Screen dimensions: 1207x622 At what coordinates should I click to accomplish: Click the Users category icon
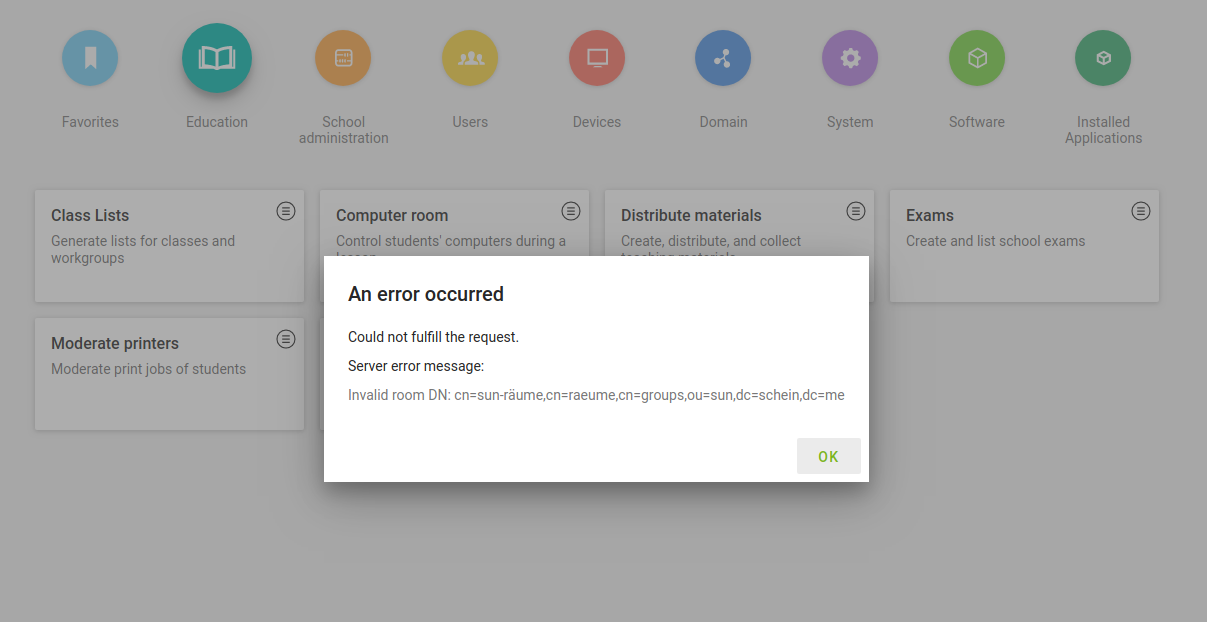(470, 58)
